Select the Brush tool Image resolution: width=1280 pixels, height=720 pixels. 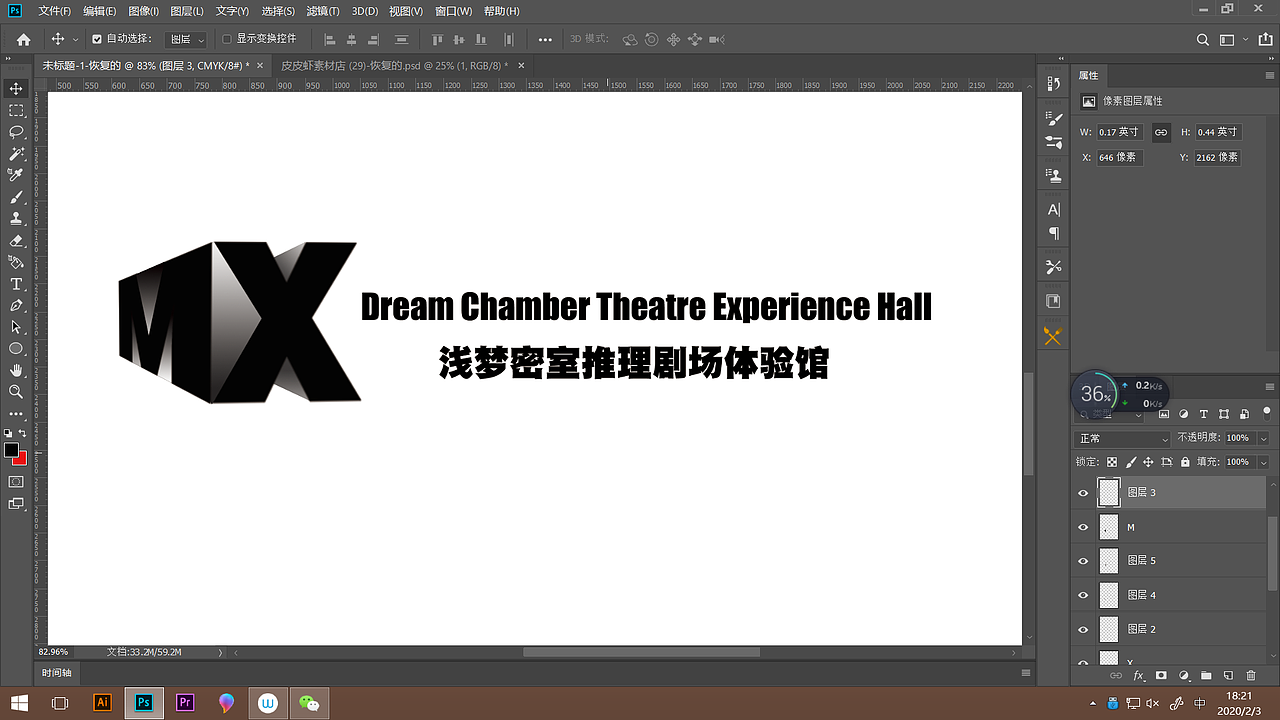[16, 197]
